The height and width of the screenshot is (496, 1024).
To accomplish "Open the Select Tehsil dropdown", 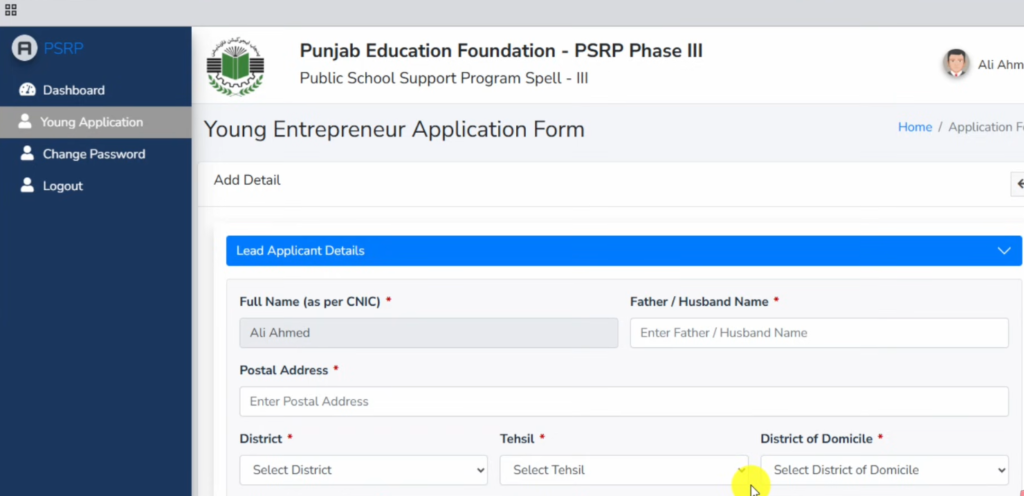I will [x=623, y=470].
